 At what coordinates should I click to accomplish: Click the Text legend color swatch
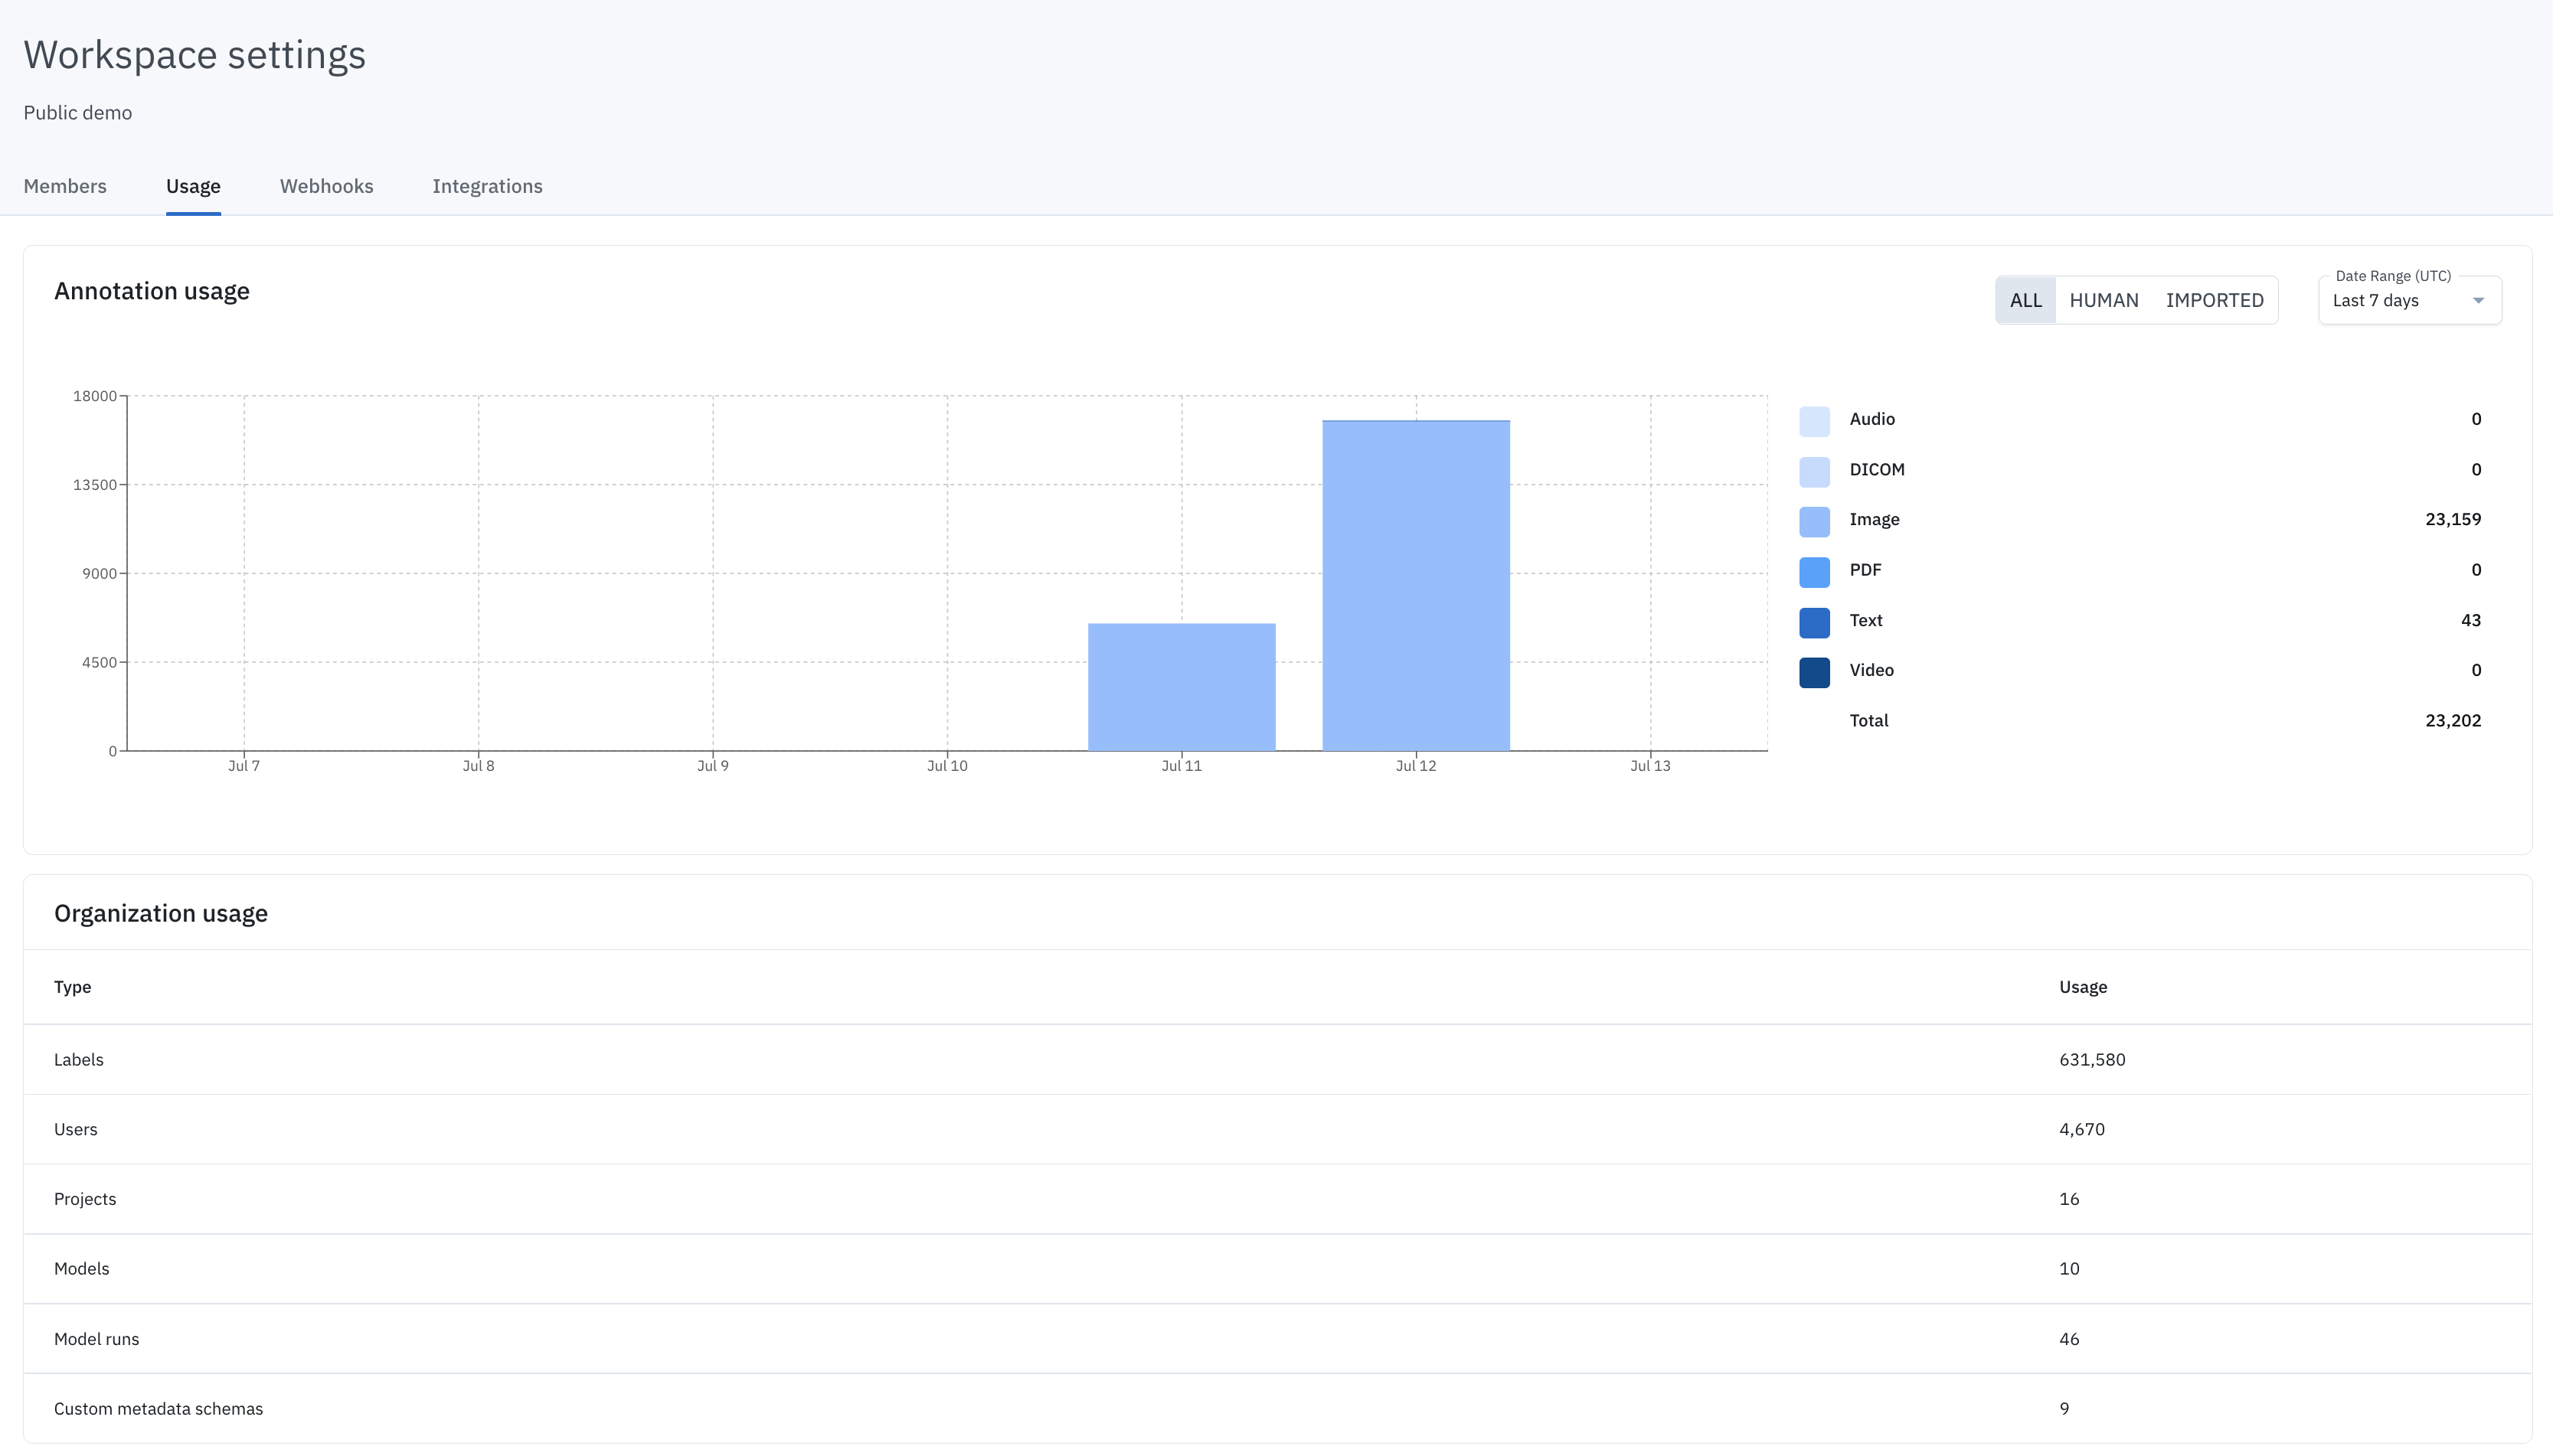pos(1814,622)
